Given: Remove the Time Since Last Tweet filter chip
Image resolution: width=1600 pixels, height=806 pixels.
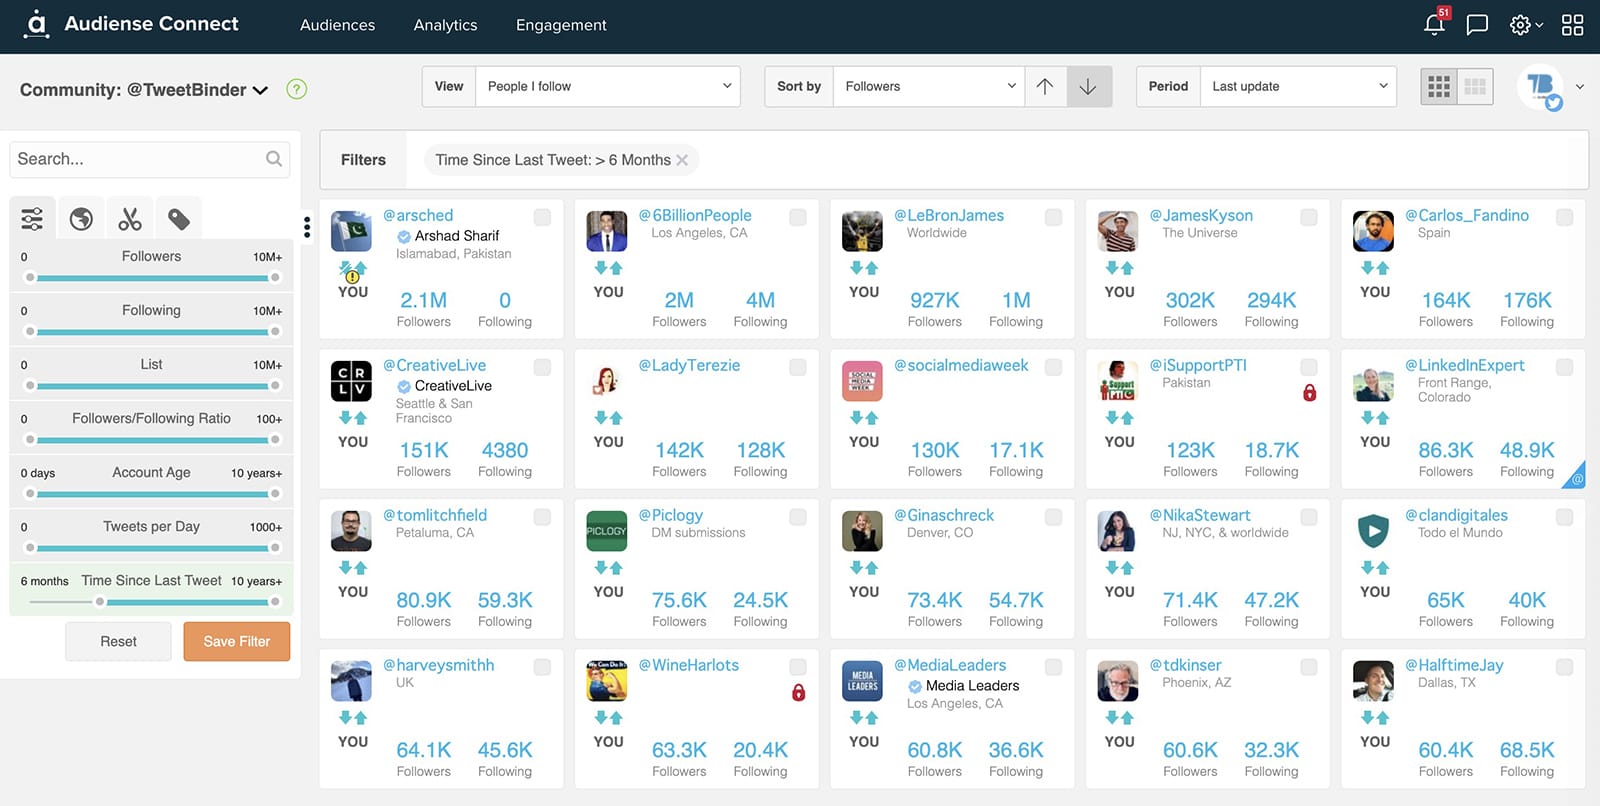Looking at the screenshot, I should [682, 160].
